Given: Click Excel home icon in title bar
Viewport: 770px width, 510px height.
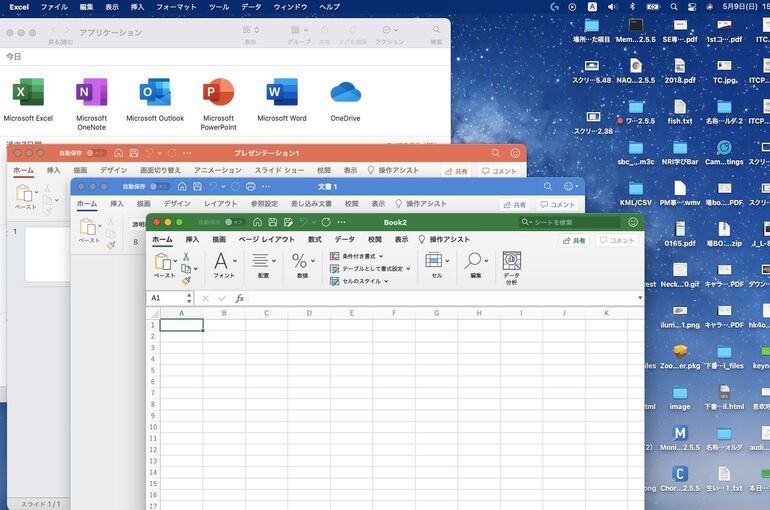Looking at the screenshot, I should [x=257, y=222].
